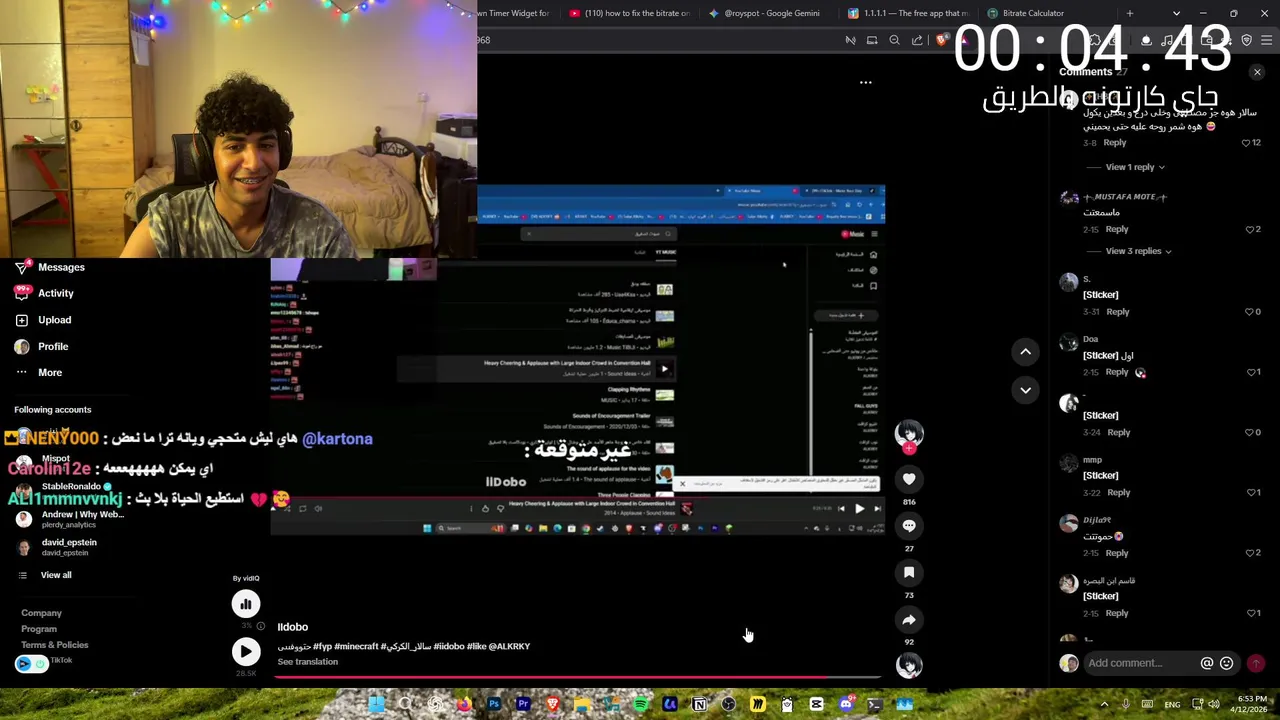Click the red post comment arrow
The width and height of the screenshot is (1280, 720).
click(1256, 663)
